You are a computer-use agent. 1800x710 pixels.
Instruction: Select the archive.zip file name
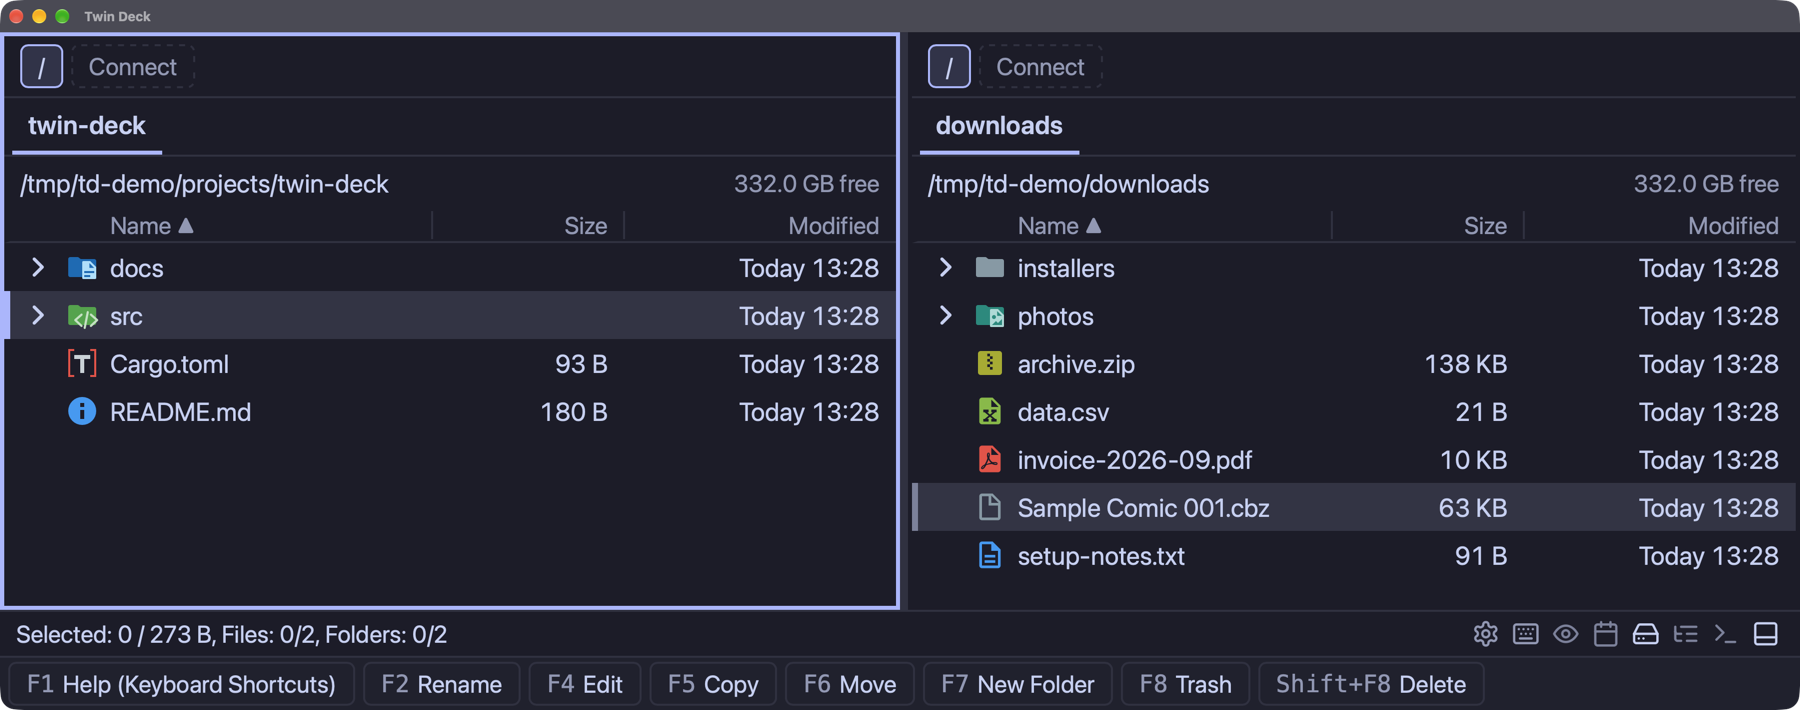tap(1076, 364)
